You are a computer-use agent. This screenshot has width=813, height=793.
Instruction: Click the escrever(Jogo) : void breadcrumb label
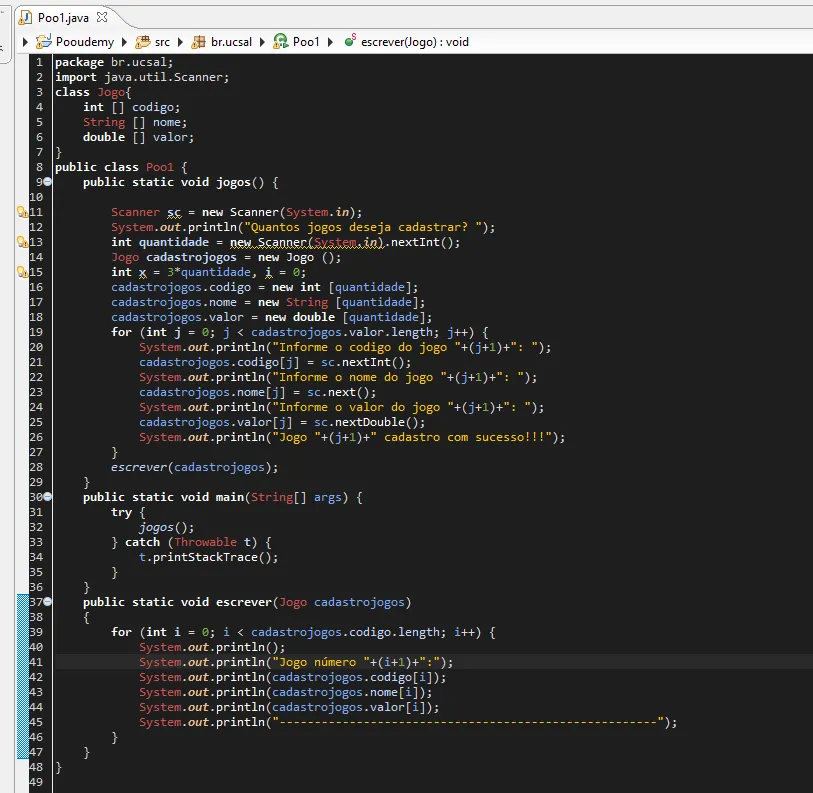pyautogui.click(x=415, y=42)
